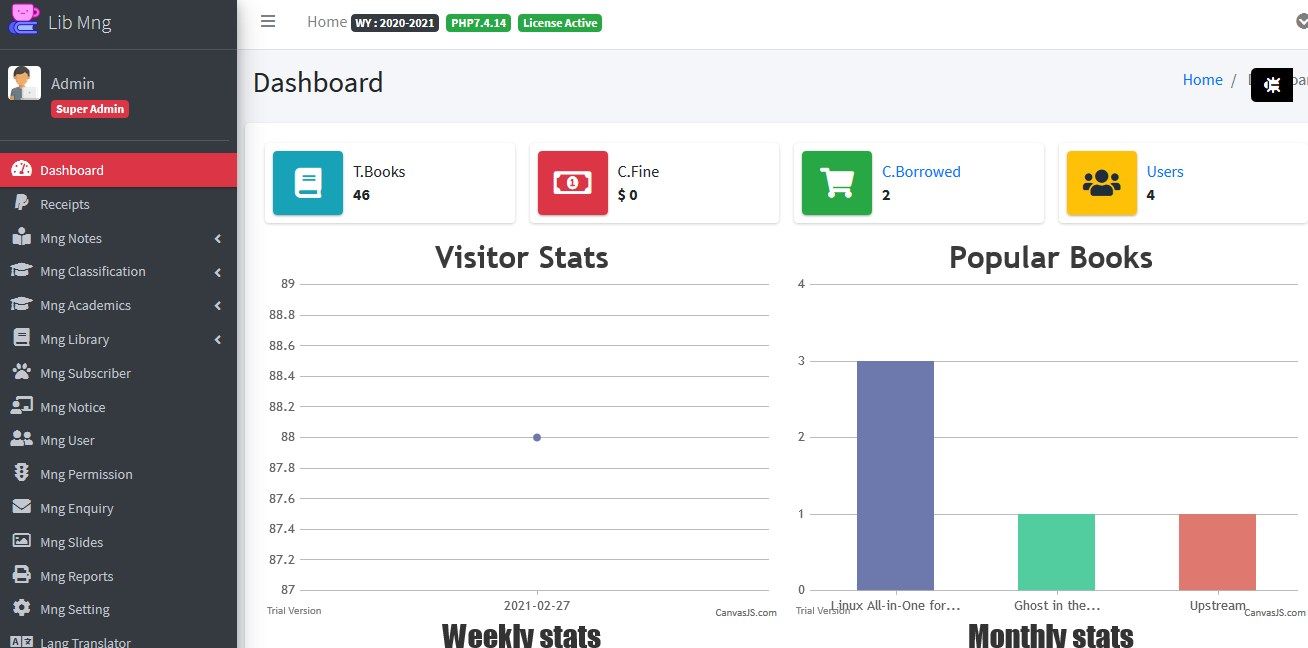Screen dimensions: 1308x648
Task: Go to Mng Slides page
Action: 118,542
